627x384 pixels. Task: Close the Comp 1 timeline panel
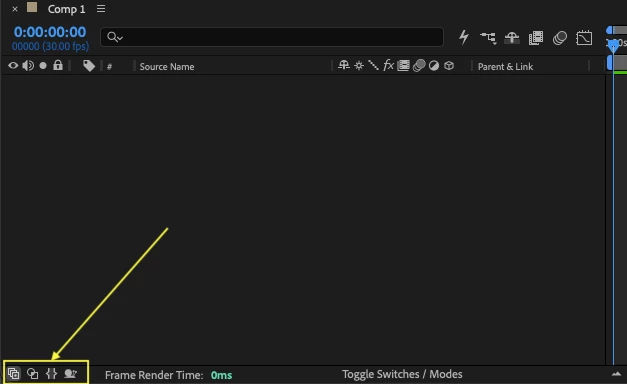pyautogui.click(x=15, y=9)
